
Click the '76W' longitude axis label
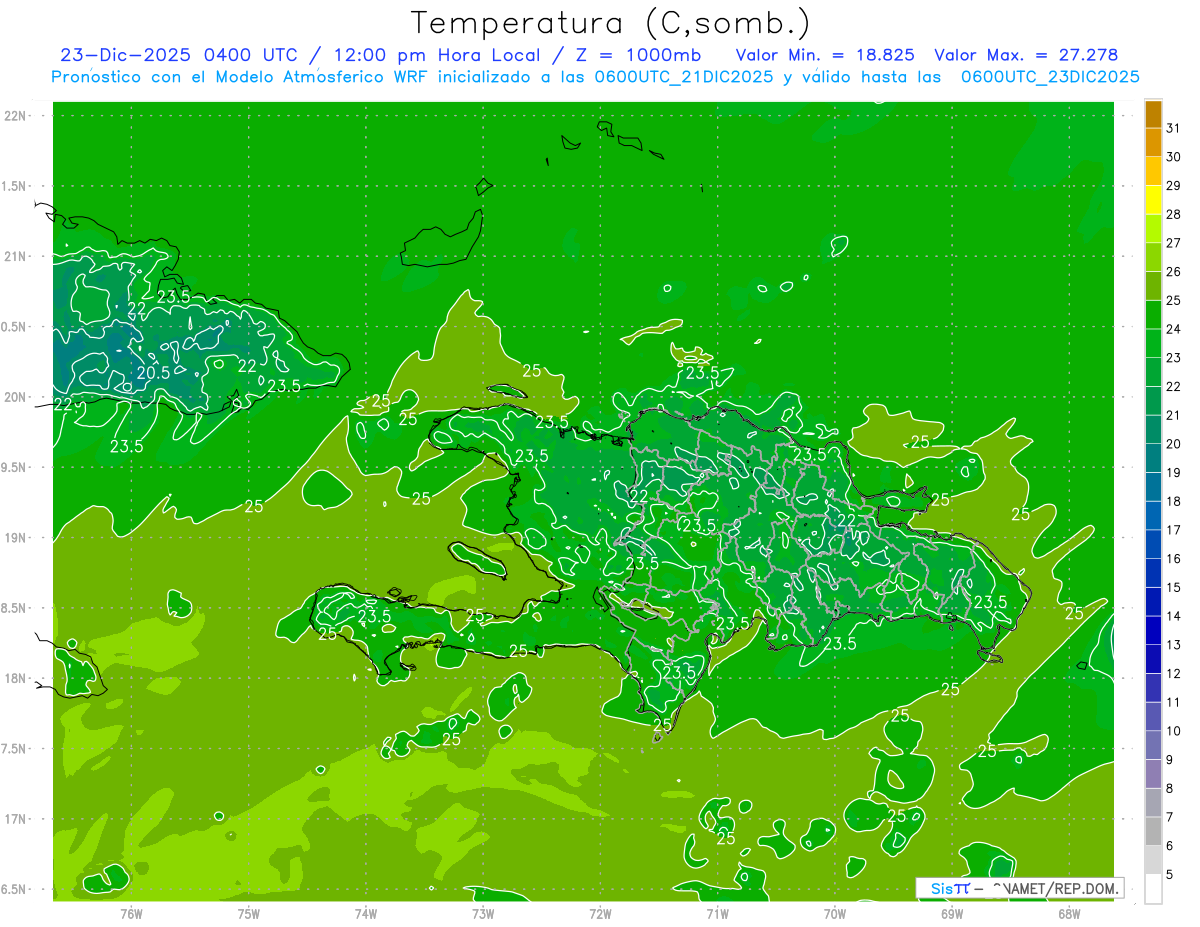click(x=131, y=914)
